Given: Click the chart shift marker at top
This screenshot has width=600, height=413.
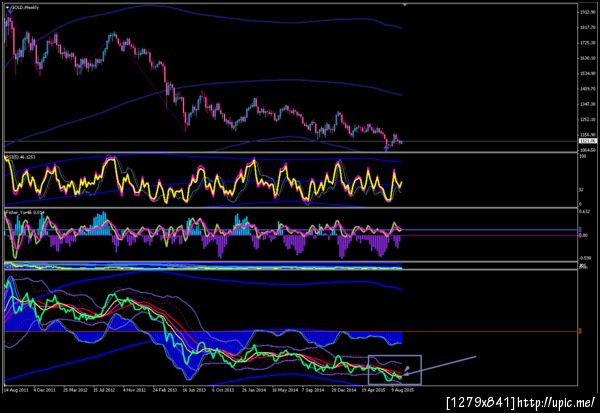Looking at the screenshot, I should point(404,4).
